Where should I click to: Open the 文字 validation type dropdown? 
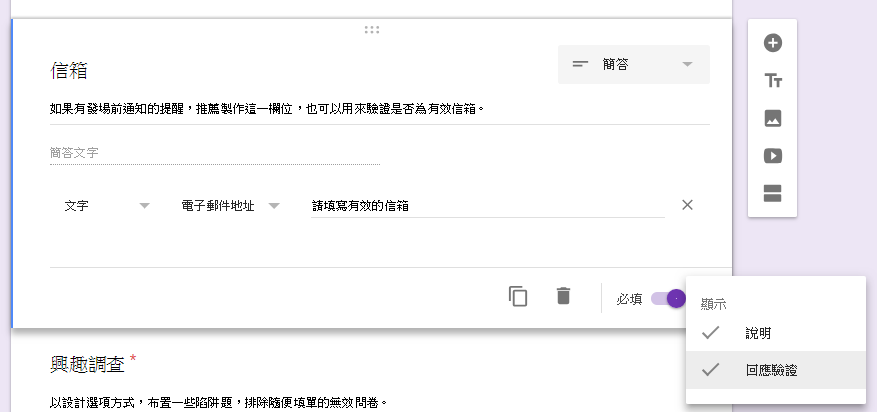coord(107,206)
